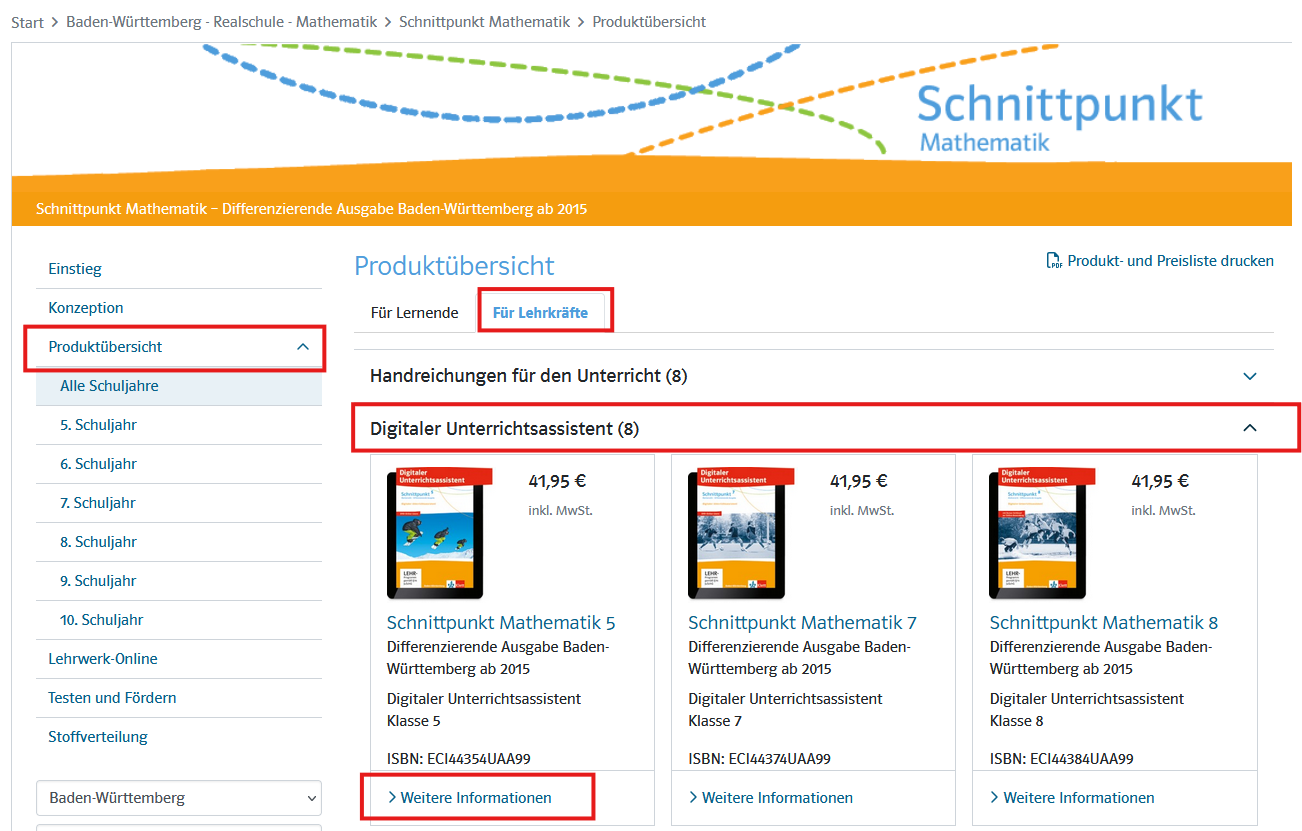Click the Produktübersicht page heading
The height and width of the screenshot is (831, 1302).
pos(454,266)
